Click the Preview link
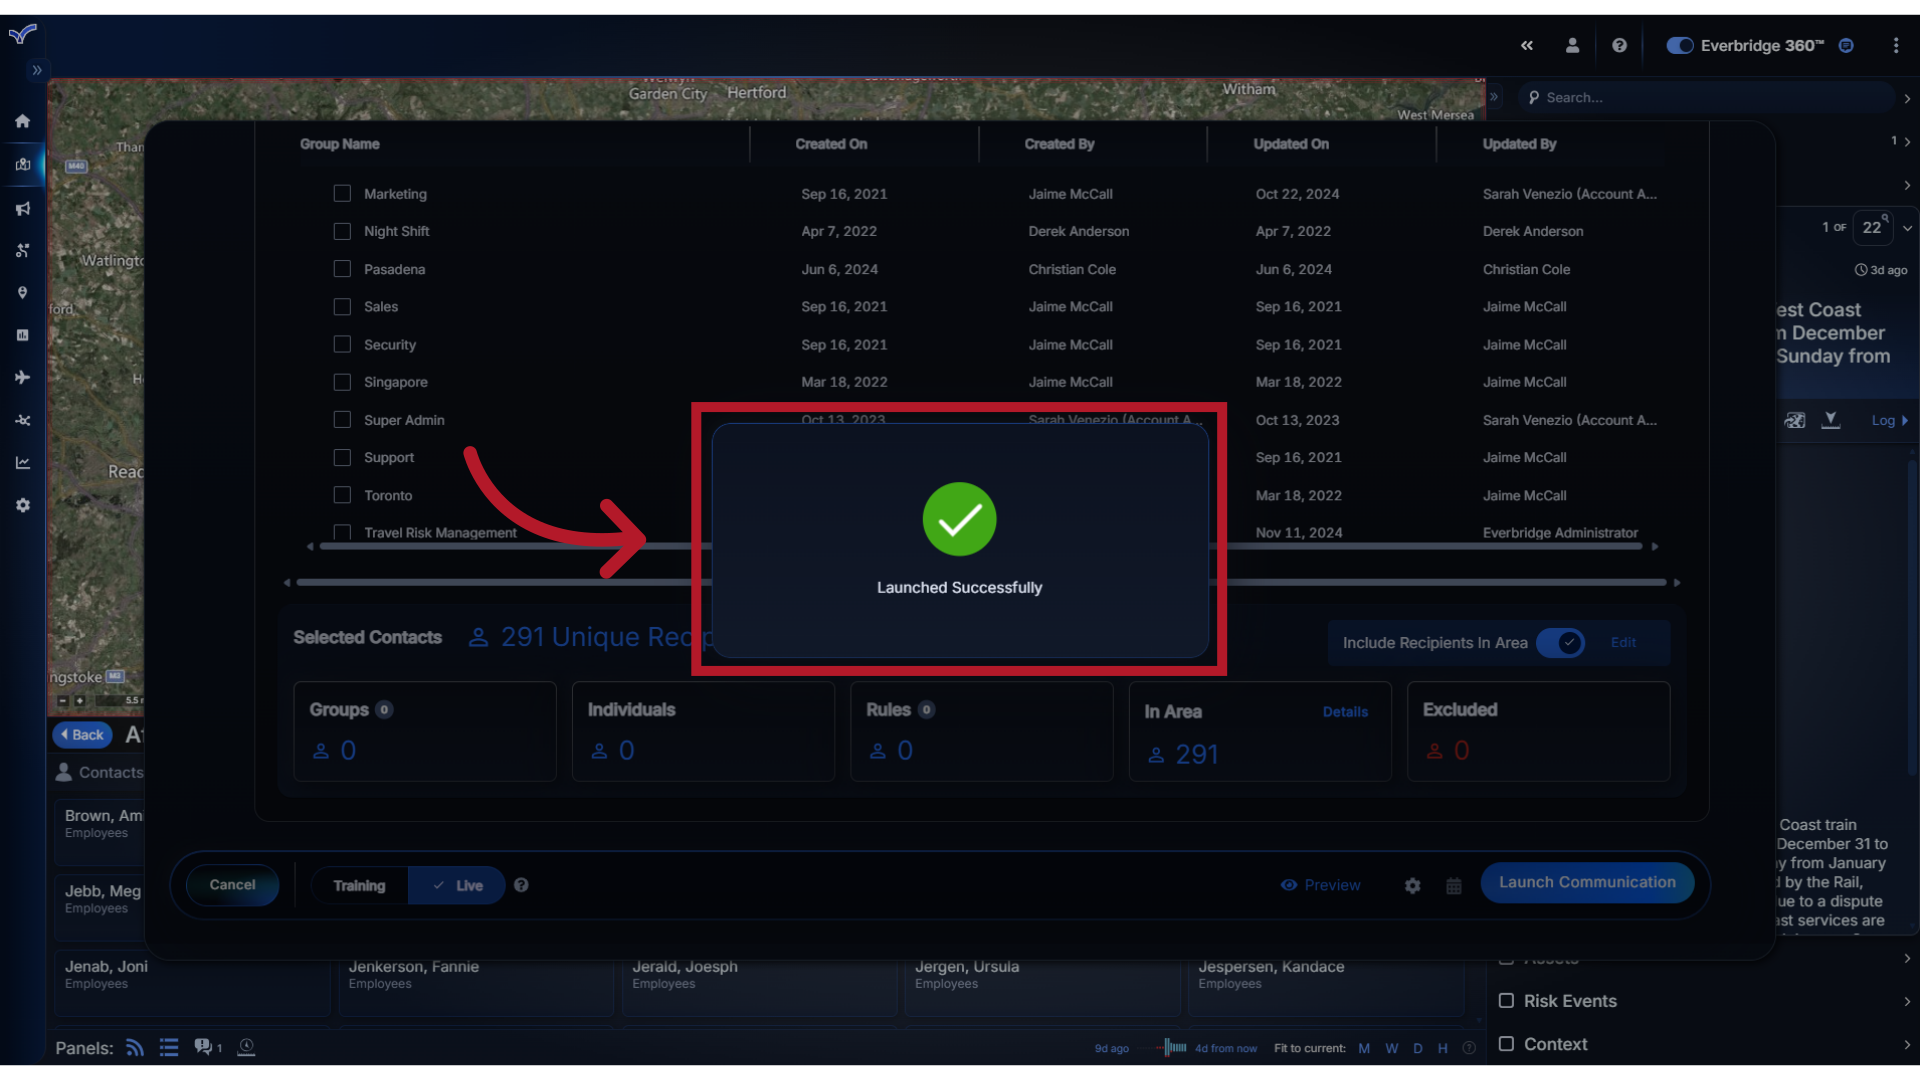Viewport: 1920px width, 1080px height. [x=1320, y=885]
